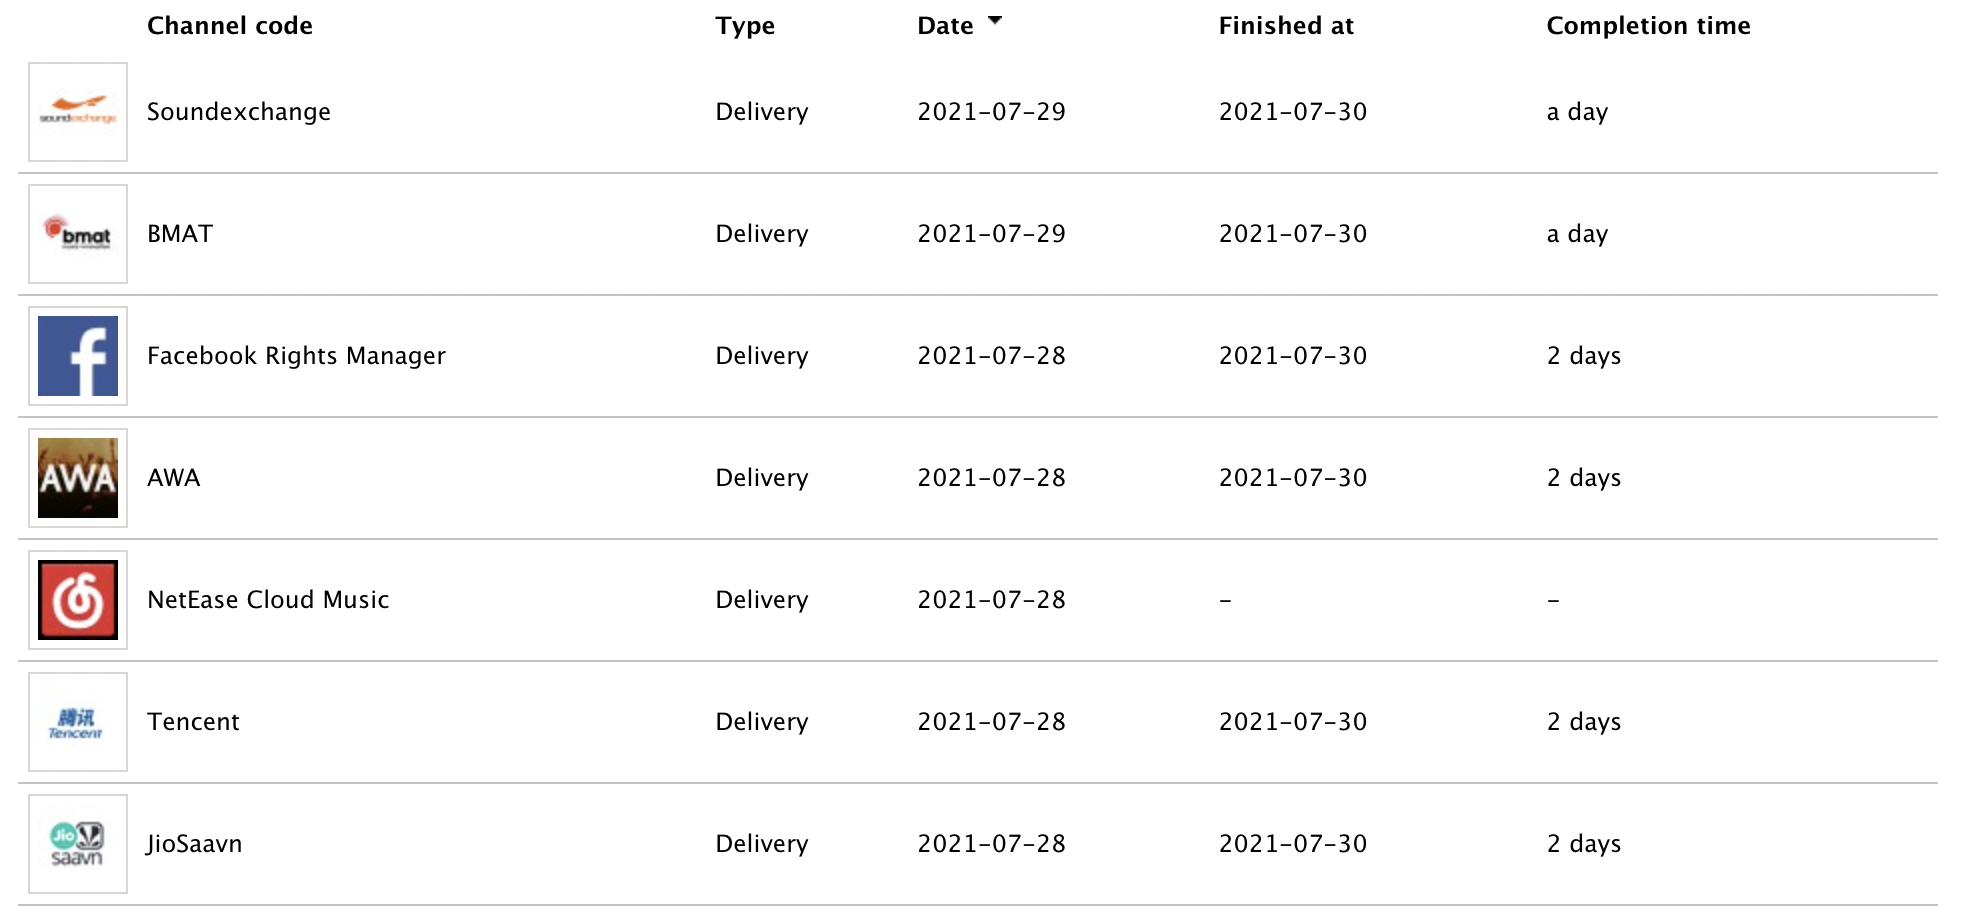Open the Facebook Rights Manager name
This screenshot has height=906, width=1976.
(x=296, y=356)
